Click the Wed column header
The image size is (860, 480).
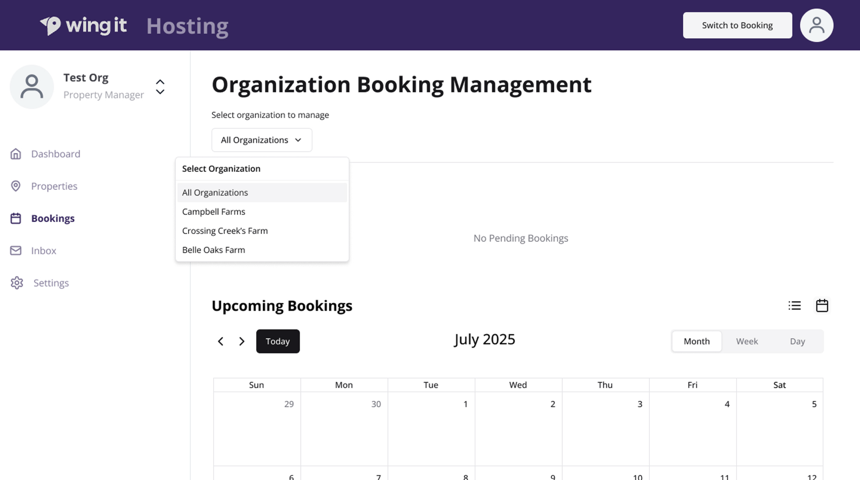tap(518, 385)
